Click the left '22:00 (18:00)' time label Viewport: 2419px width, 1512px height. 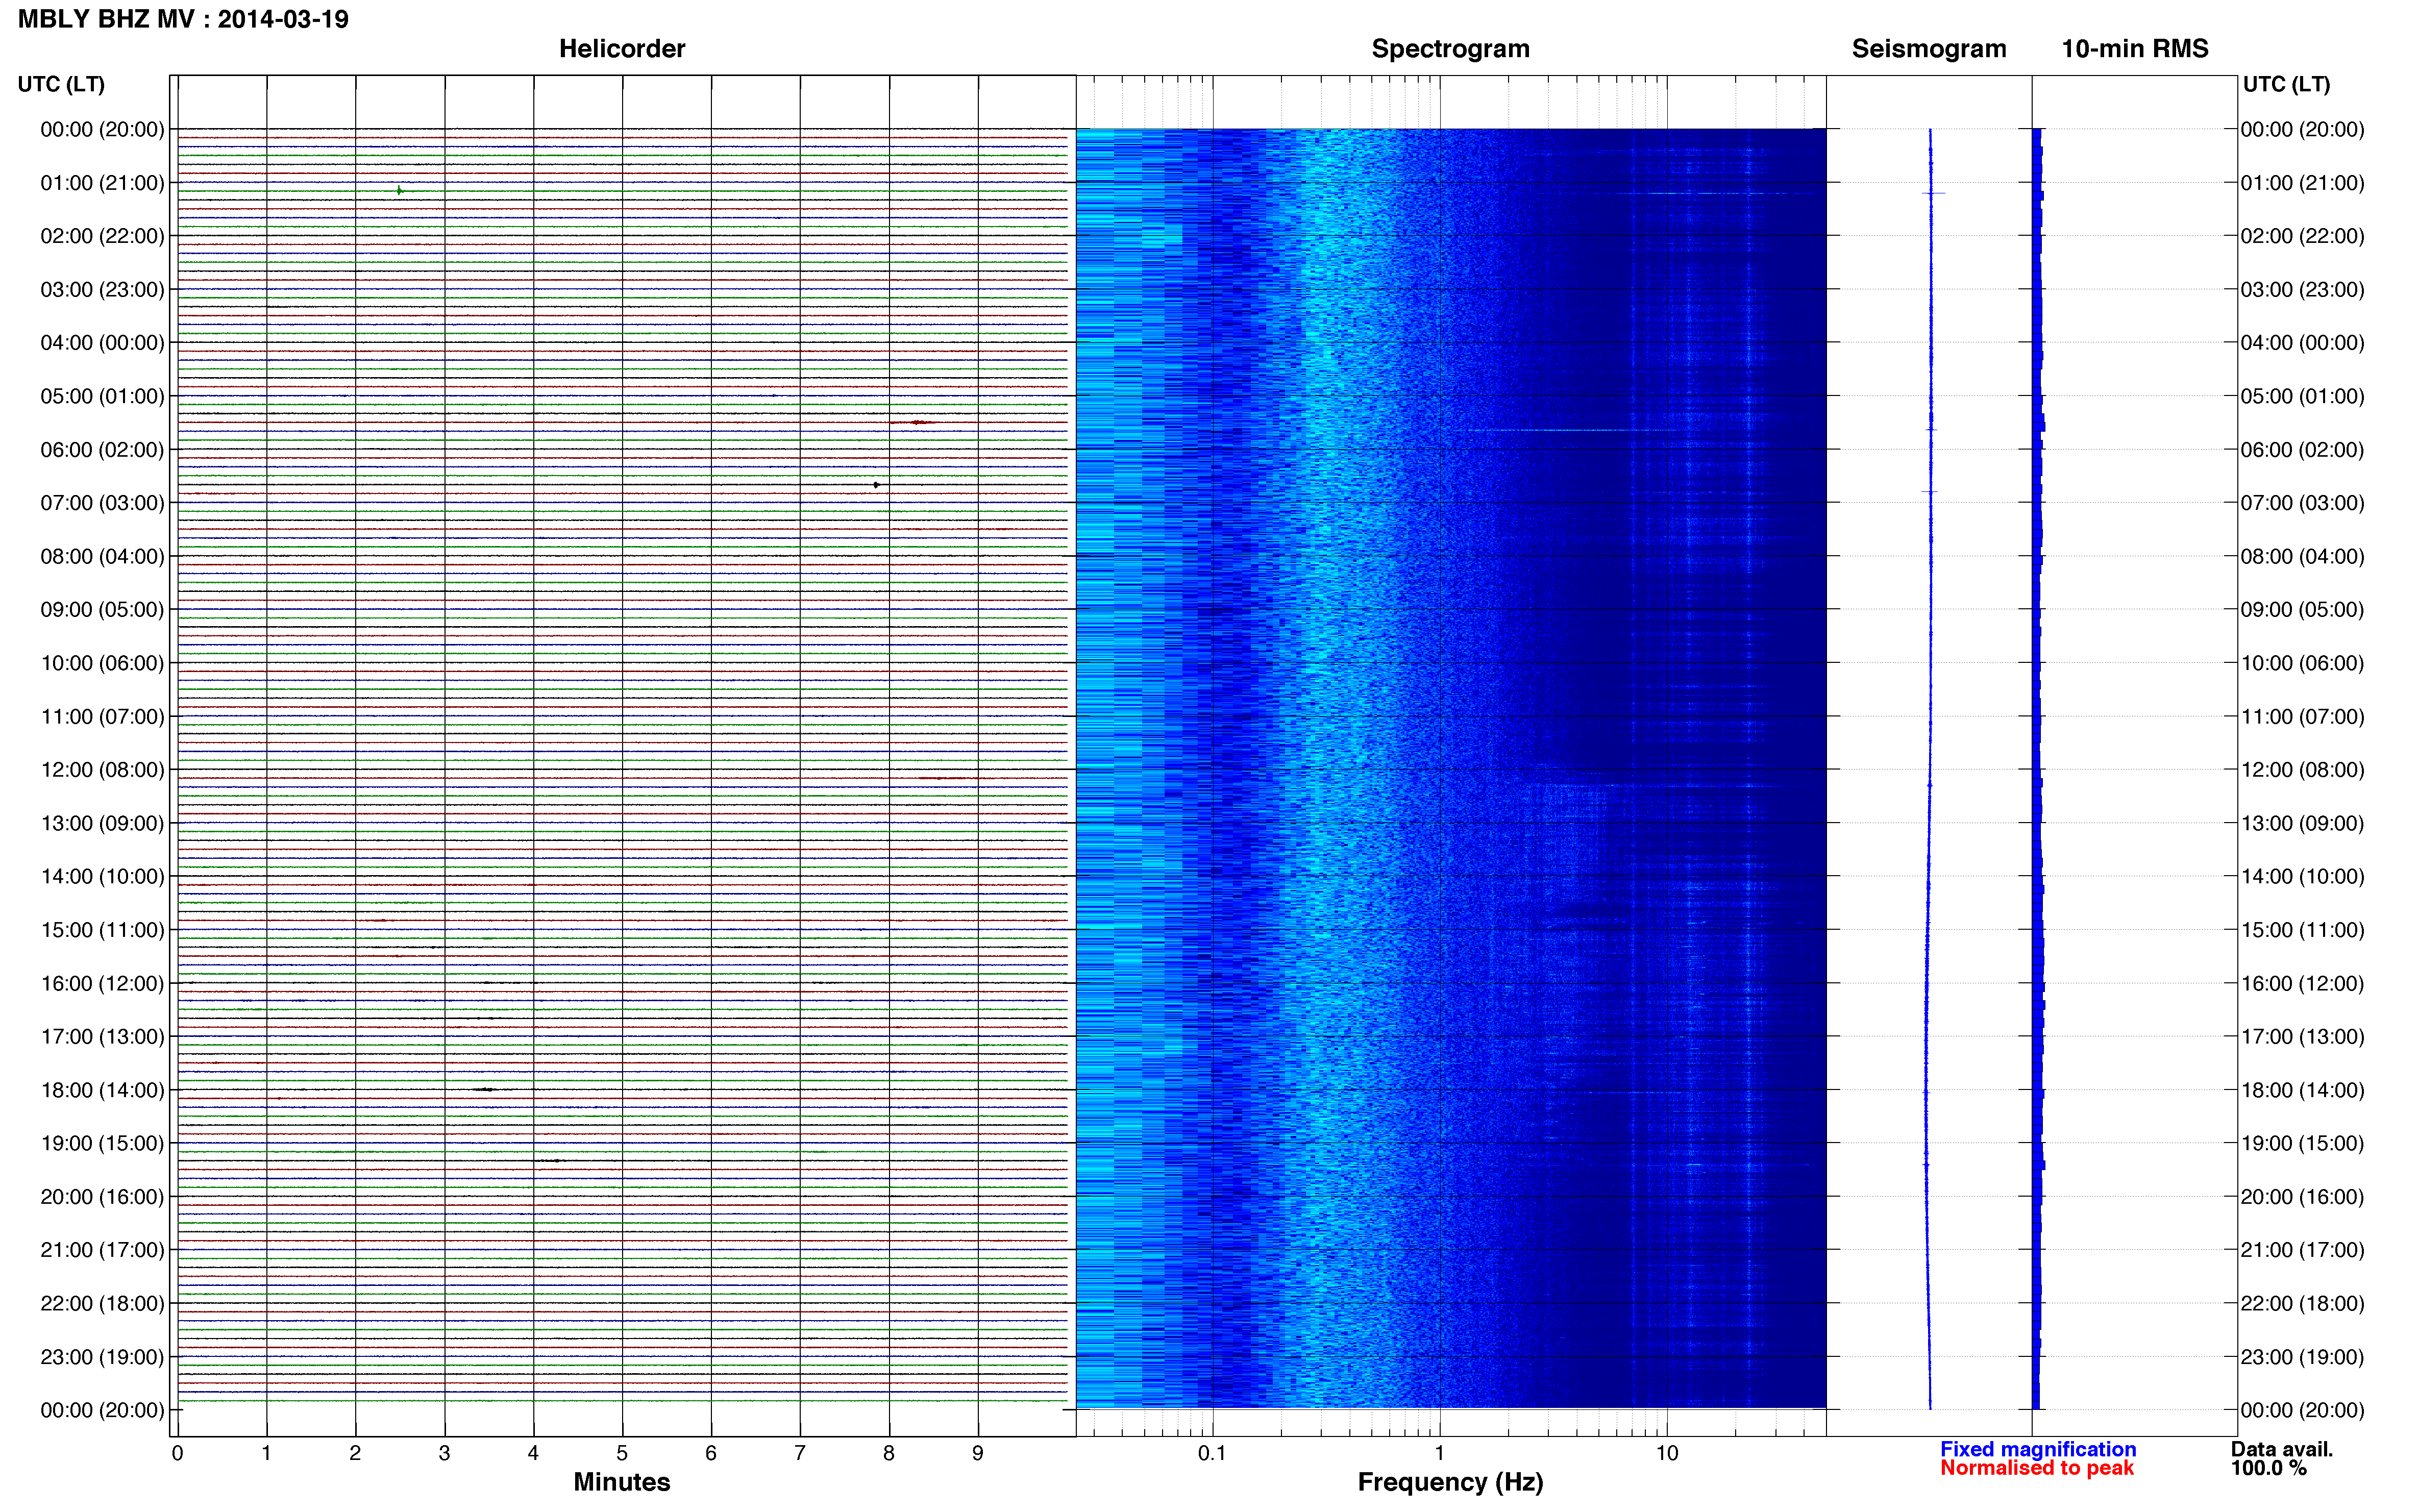[102, 1304]
